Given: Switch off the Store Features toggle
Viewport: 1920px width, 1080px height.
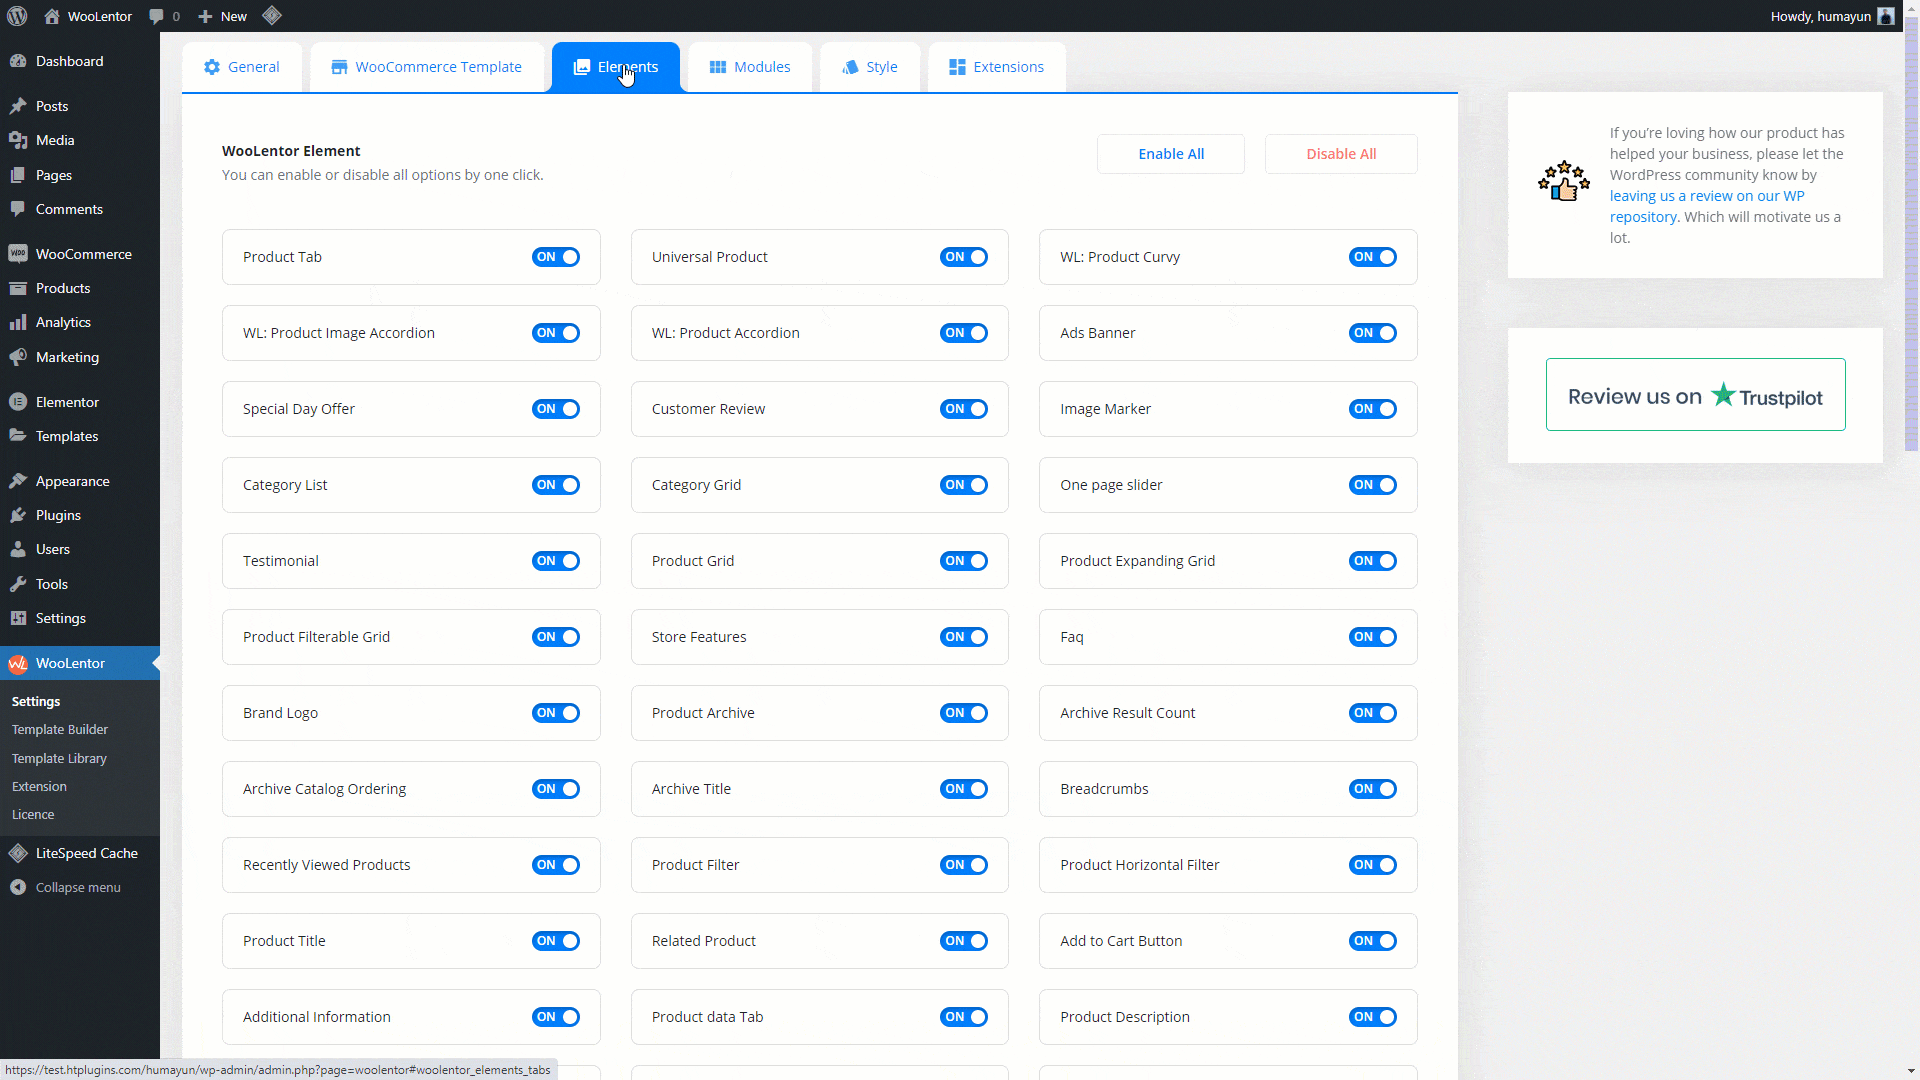Looking at the screenshot, I should click(963, 637).
